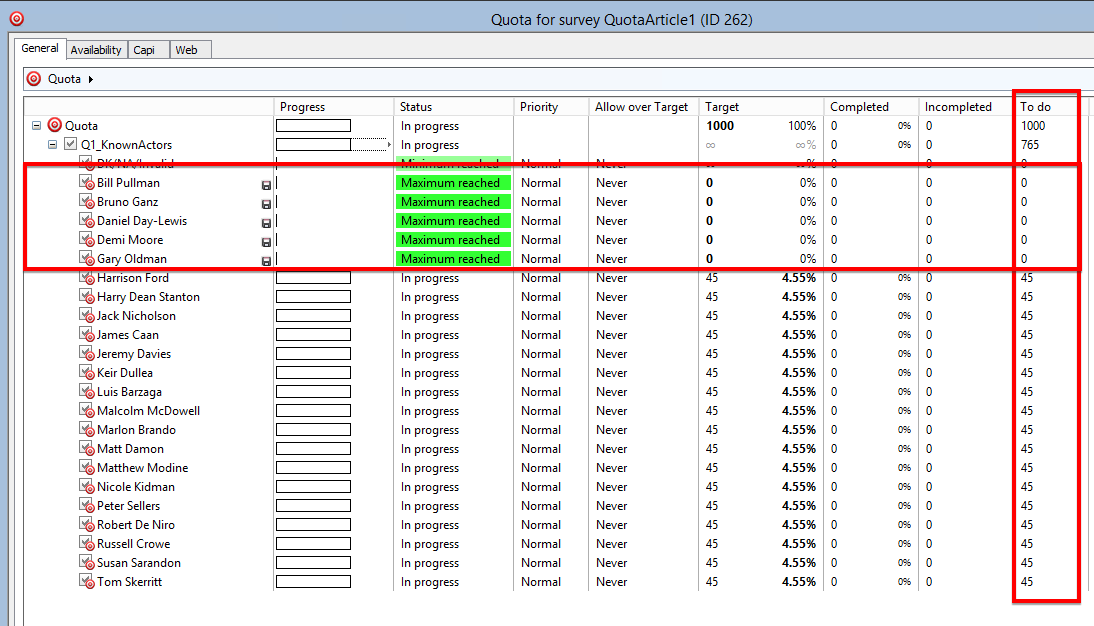
Task: Collapse the Quota root tree node
Action: tap(36, 126)
